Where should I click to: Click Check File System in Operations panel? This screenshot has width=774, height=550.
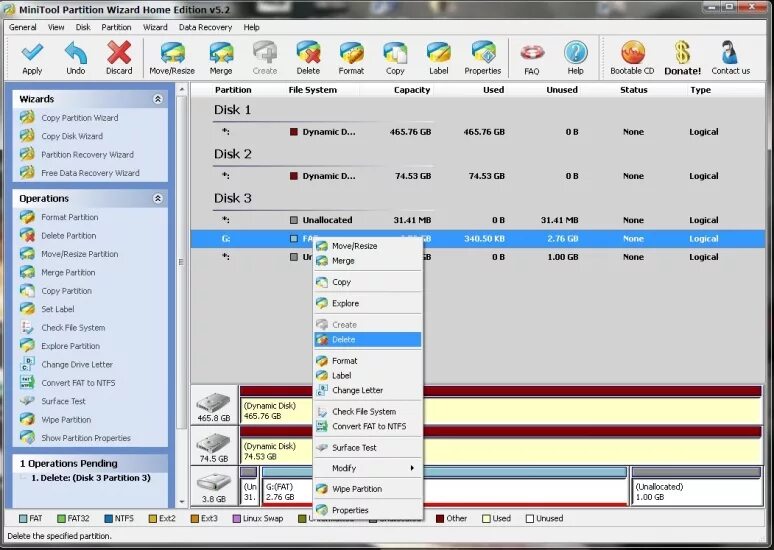pyautogui.click(x=73, y=327)
